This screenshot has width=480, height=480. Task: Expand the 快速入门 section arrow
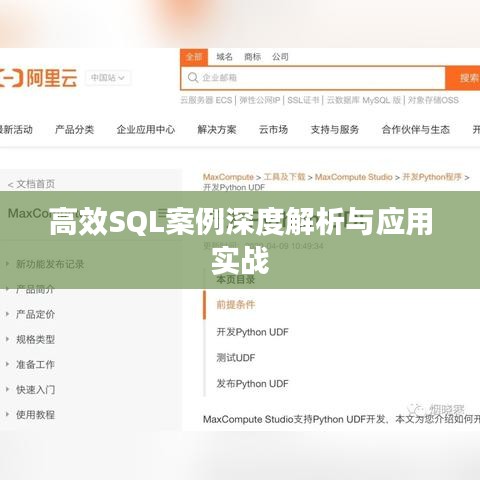pyautogui.click(x=7, y=389)
